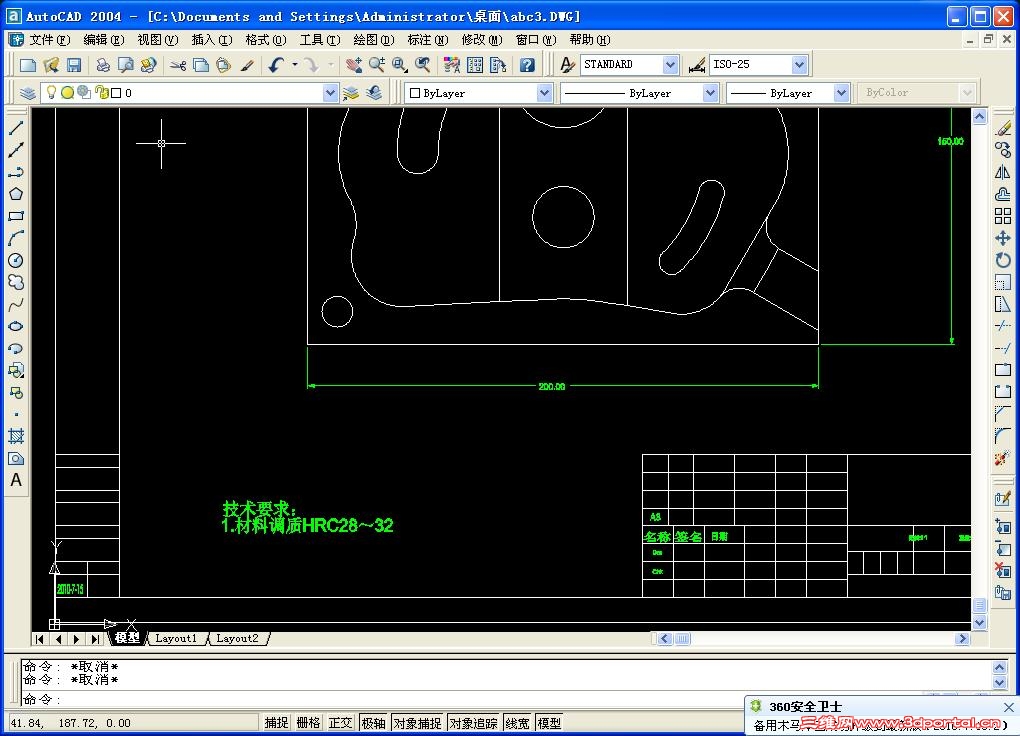Switch to the Layout1 tab
The image size is (1020, 736).
tap(176, 638)
